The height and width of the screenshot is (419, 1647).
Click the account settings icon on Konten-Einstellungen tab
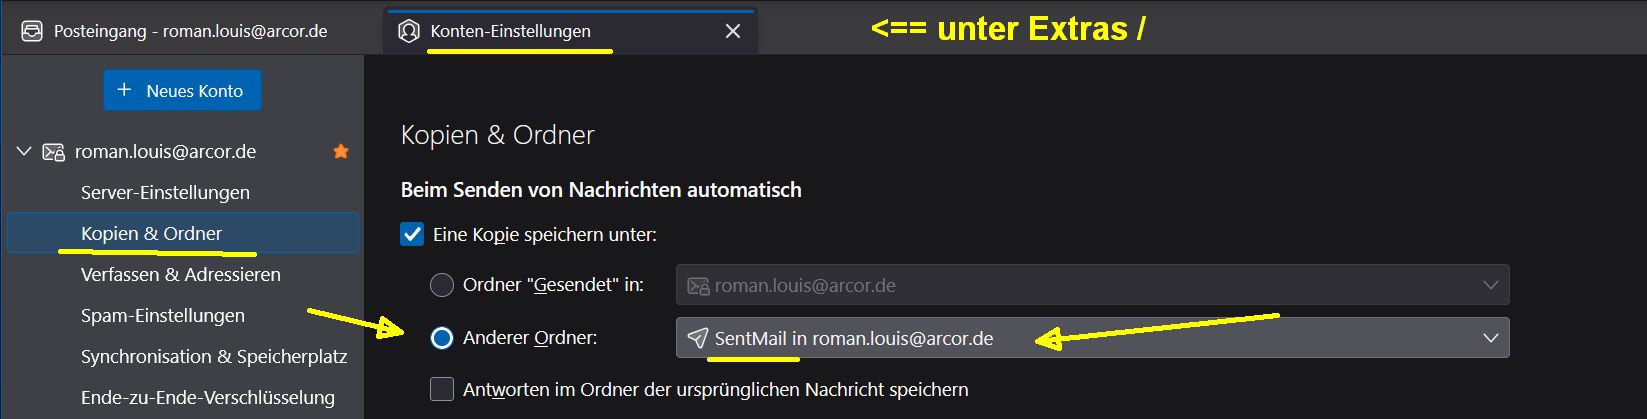point(408,31)
